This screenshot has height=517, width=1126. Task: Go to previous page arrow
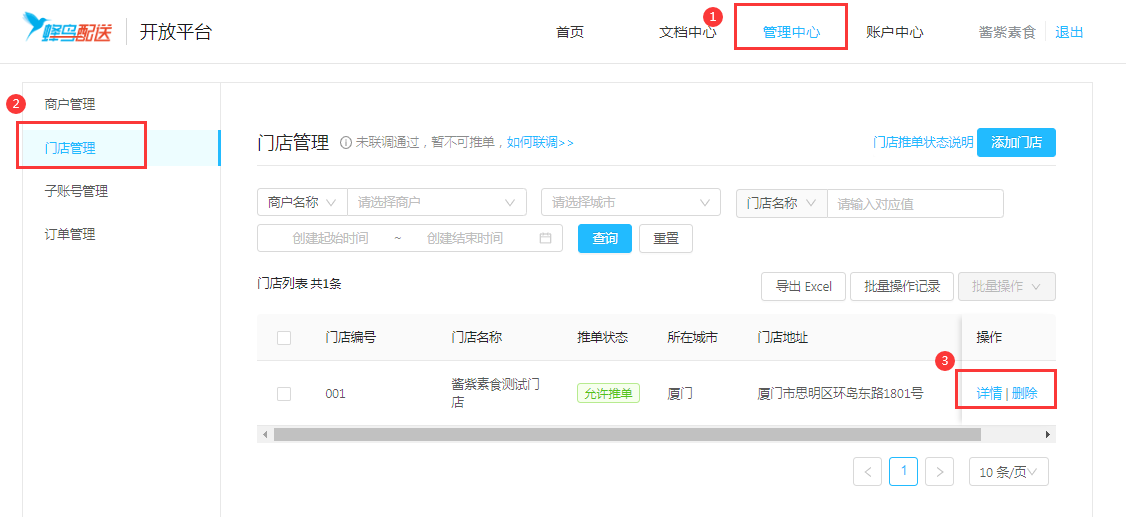[867, 471]
